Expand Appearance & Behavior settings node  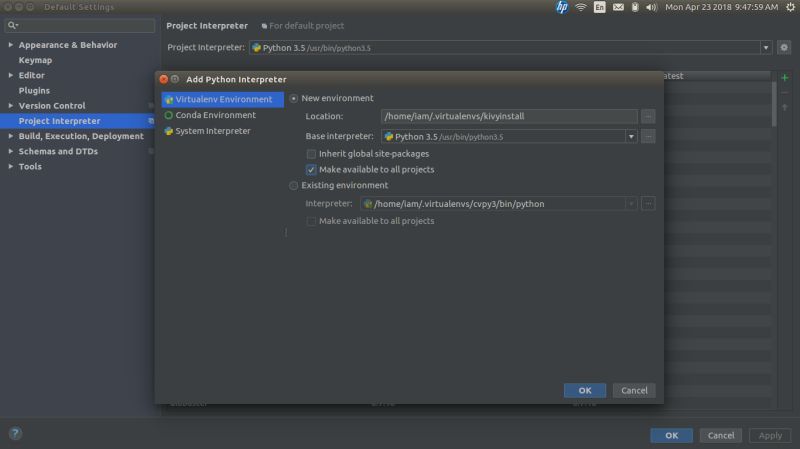[x=11, y=45]
